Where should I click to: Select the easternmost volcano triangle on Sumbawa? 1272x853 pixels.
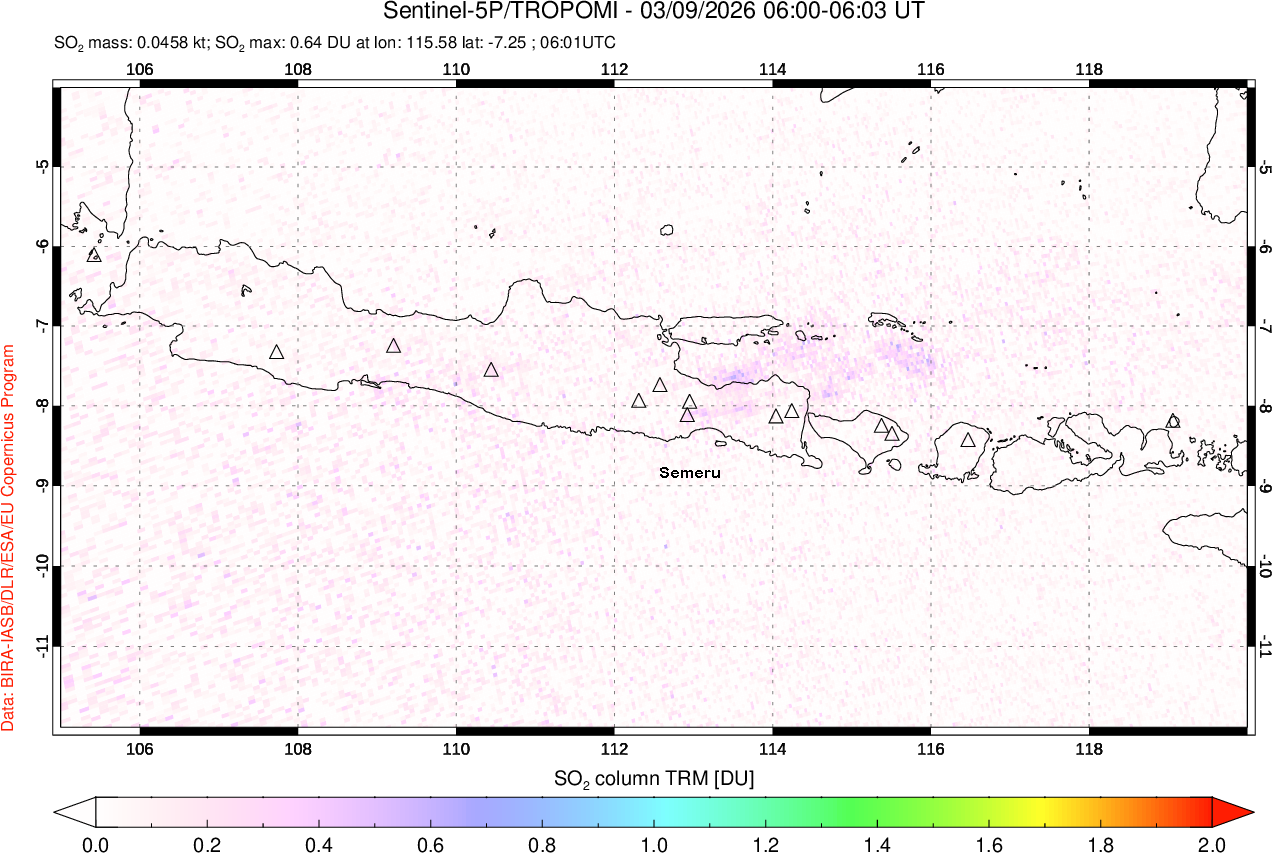click(1173, 421)
